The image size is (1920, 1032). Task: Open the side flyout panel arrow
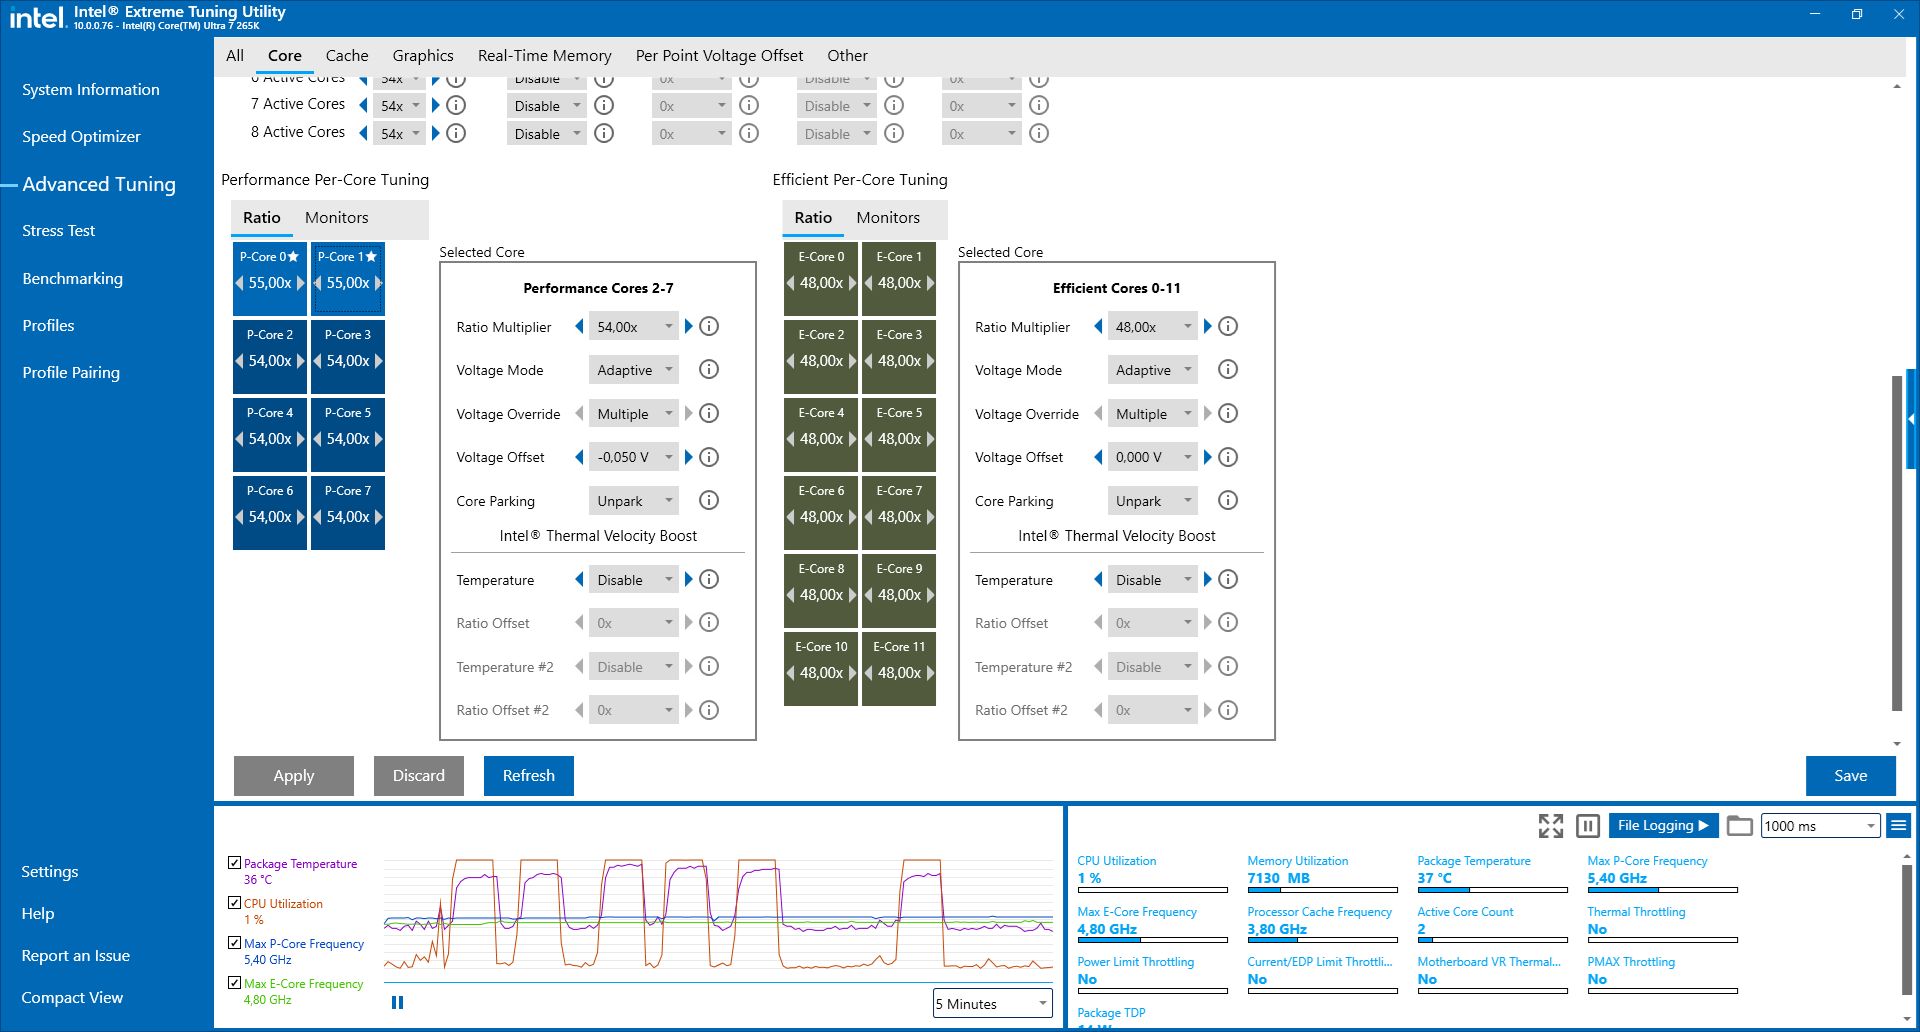(1912, 419)
